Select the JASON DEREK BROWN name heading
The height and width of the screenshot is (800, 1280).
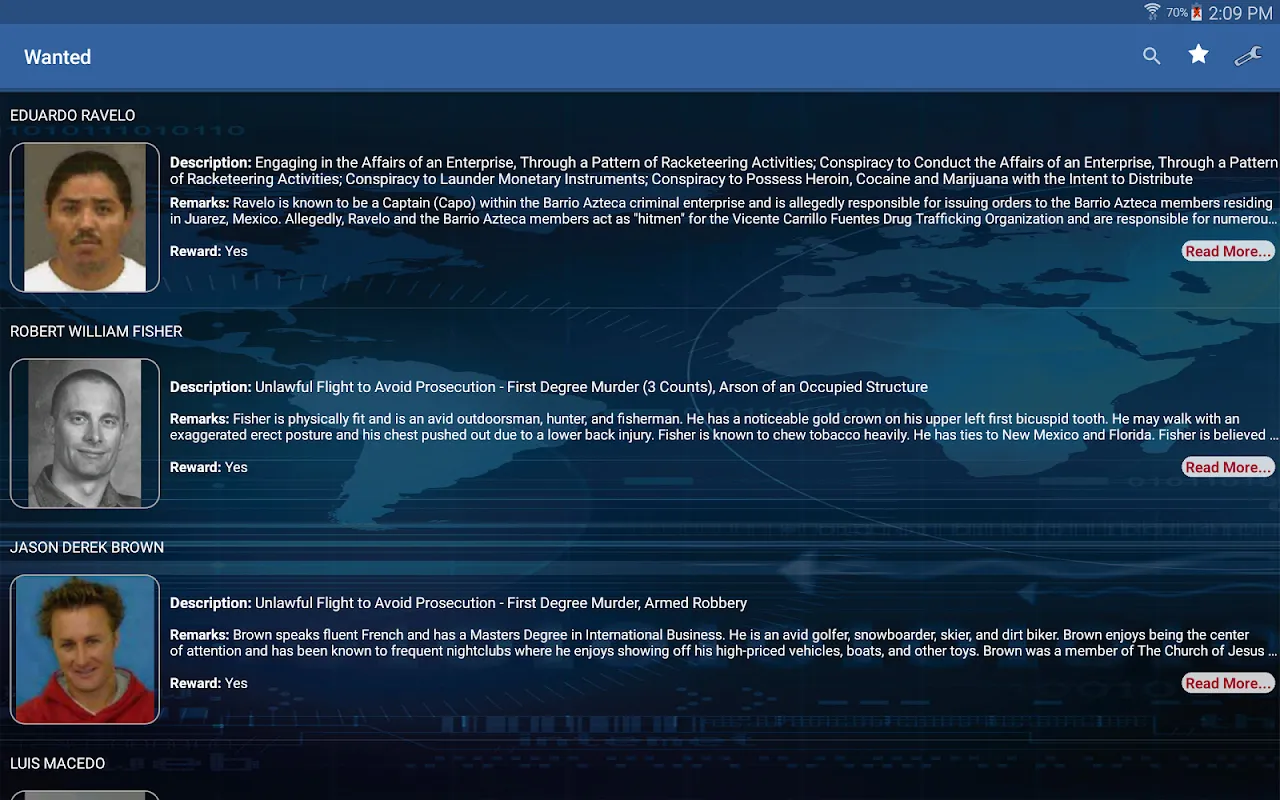(x=87, y=547)
